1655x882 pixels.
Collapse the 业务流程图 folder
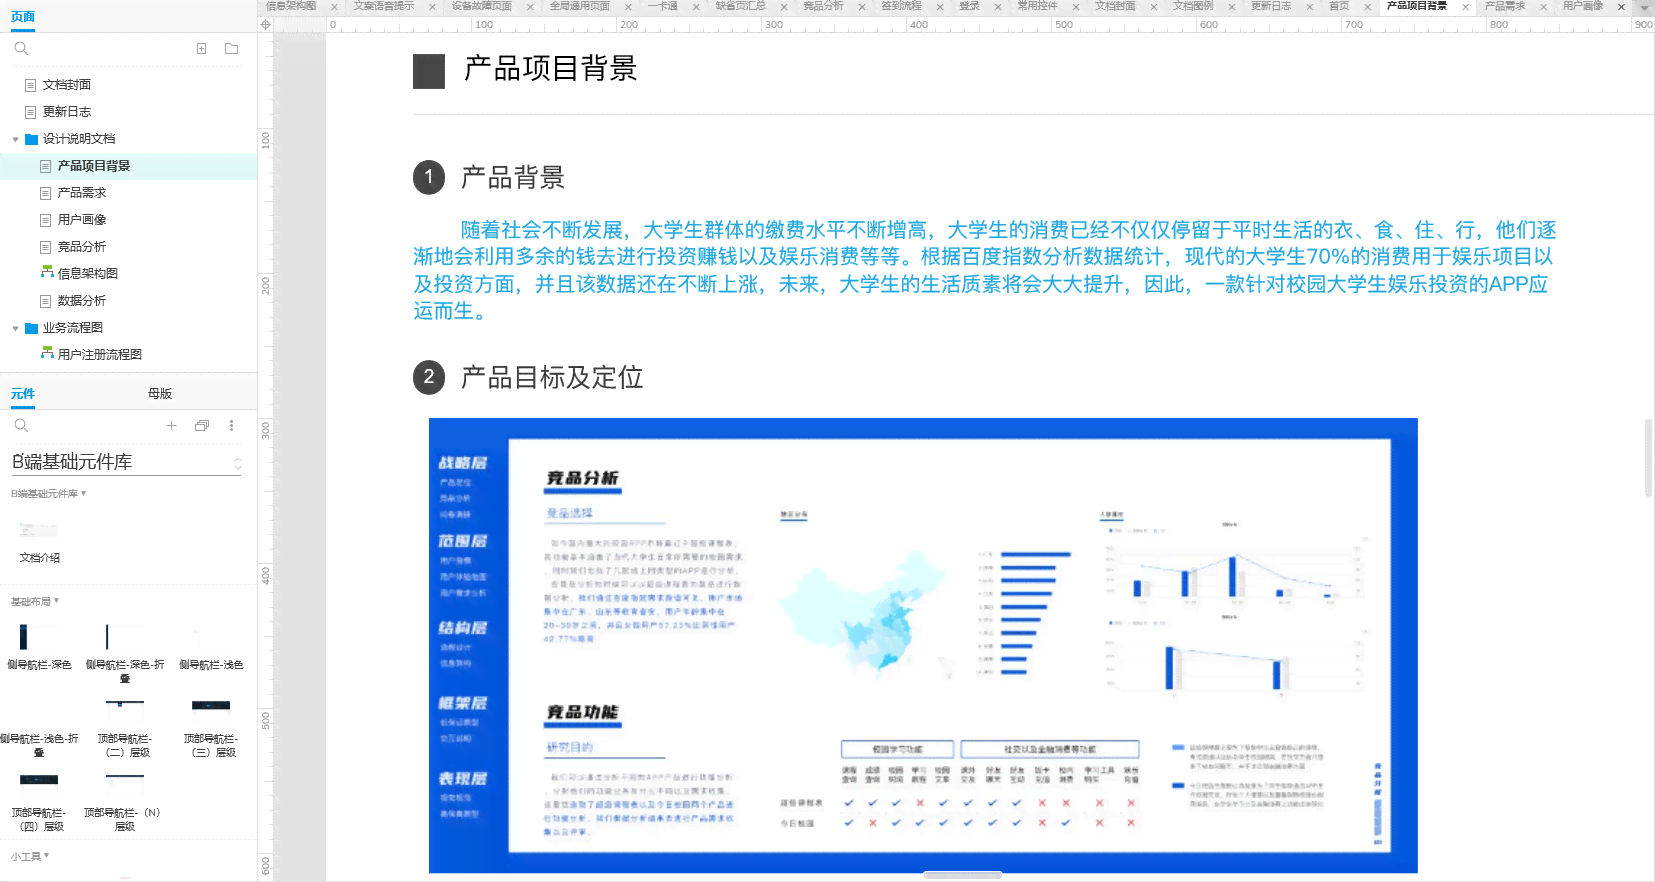tap(15, 328)
